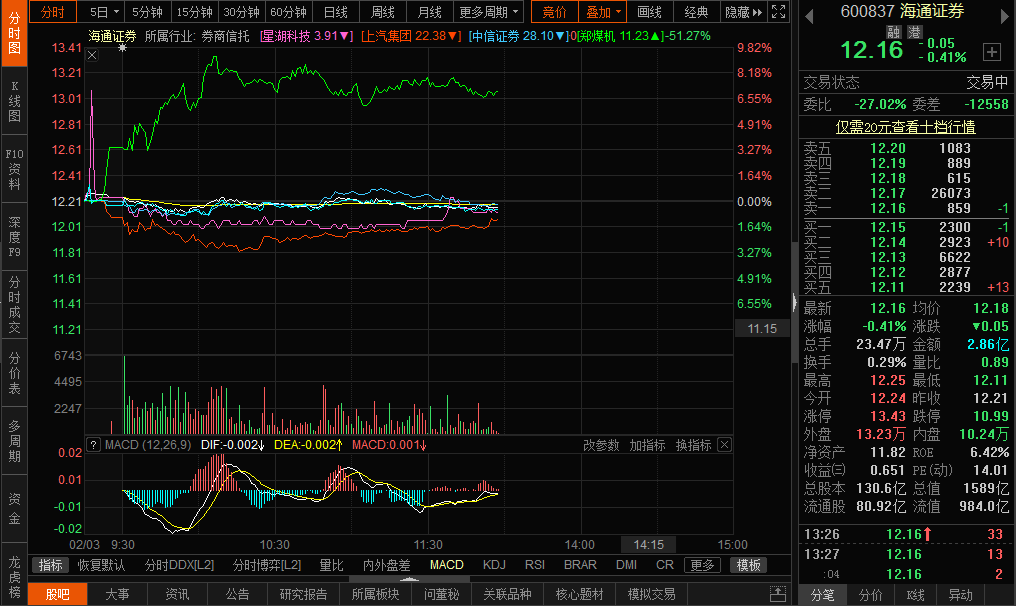Add 海通证券 to watchlist with the plus icon
The width and height of the screenshot is (1016, 606).
click(991, 52)
